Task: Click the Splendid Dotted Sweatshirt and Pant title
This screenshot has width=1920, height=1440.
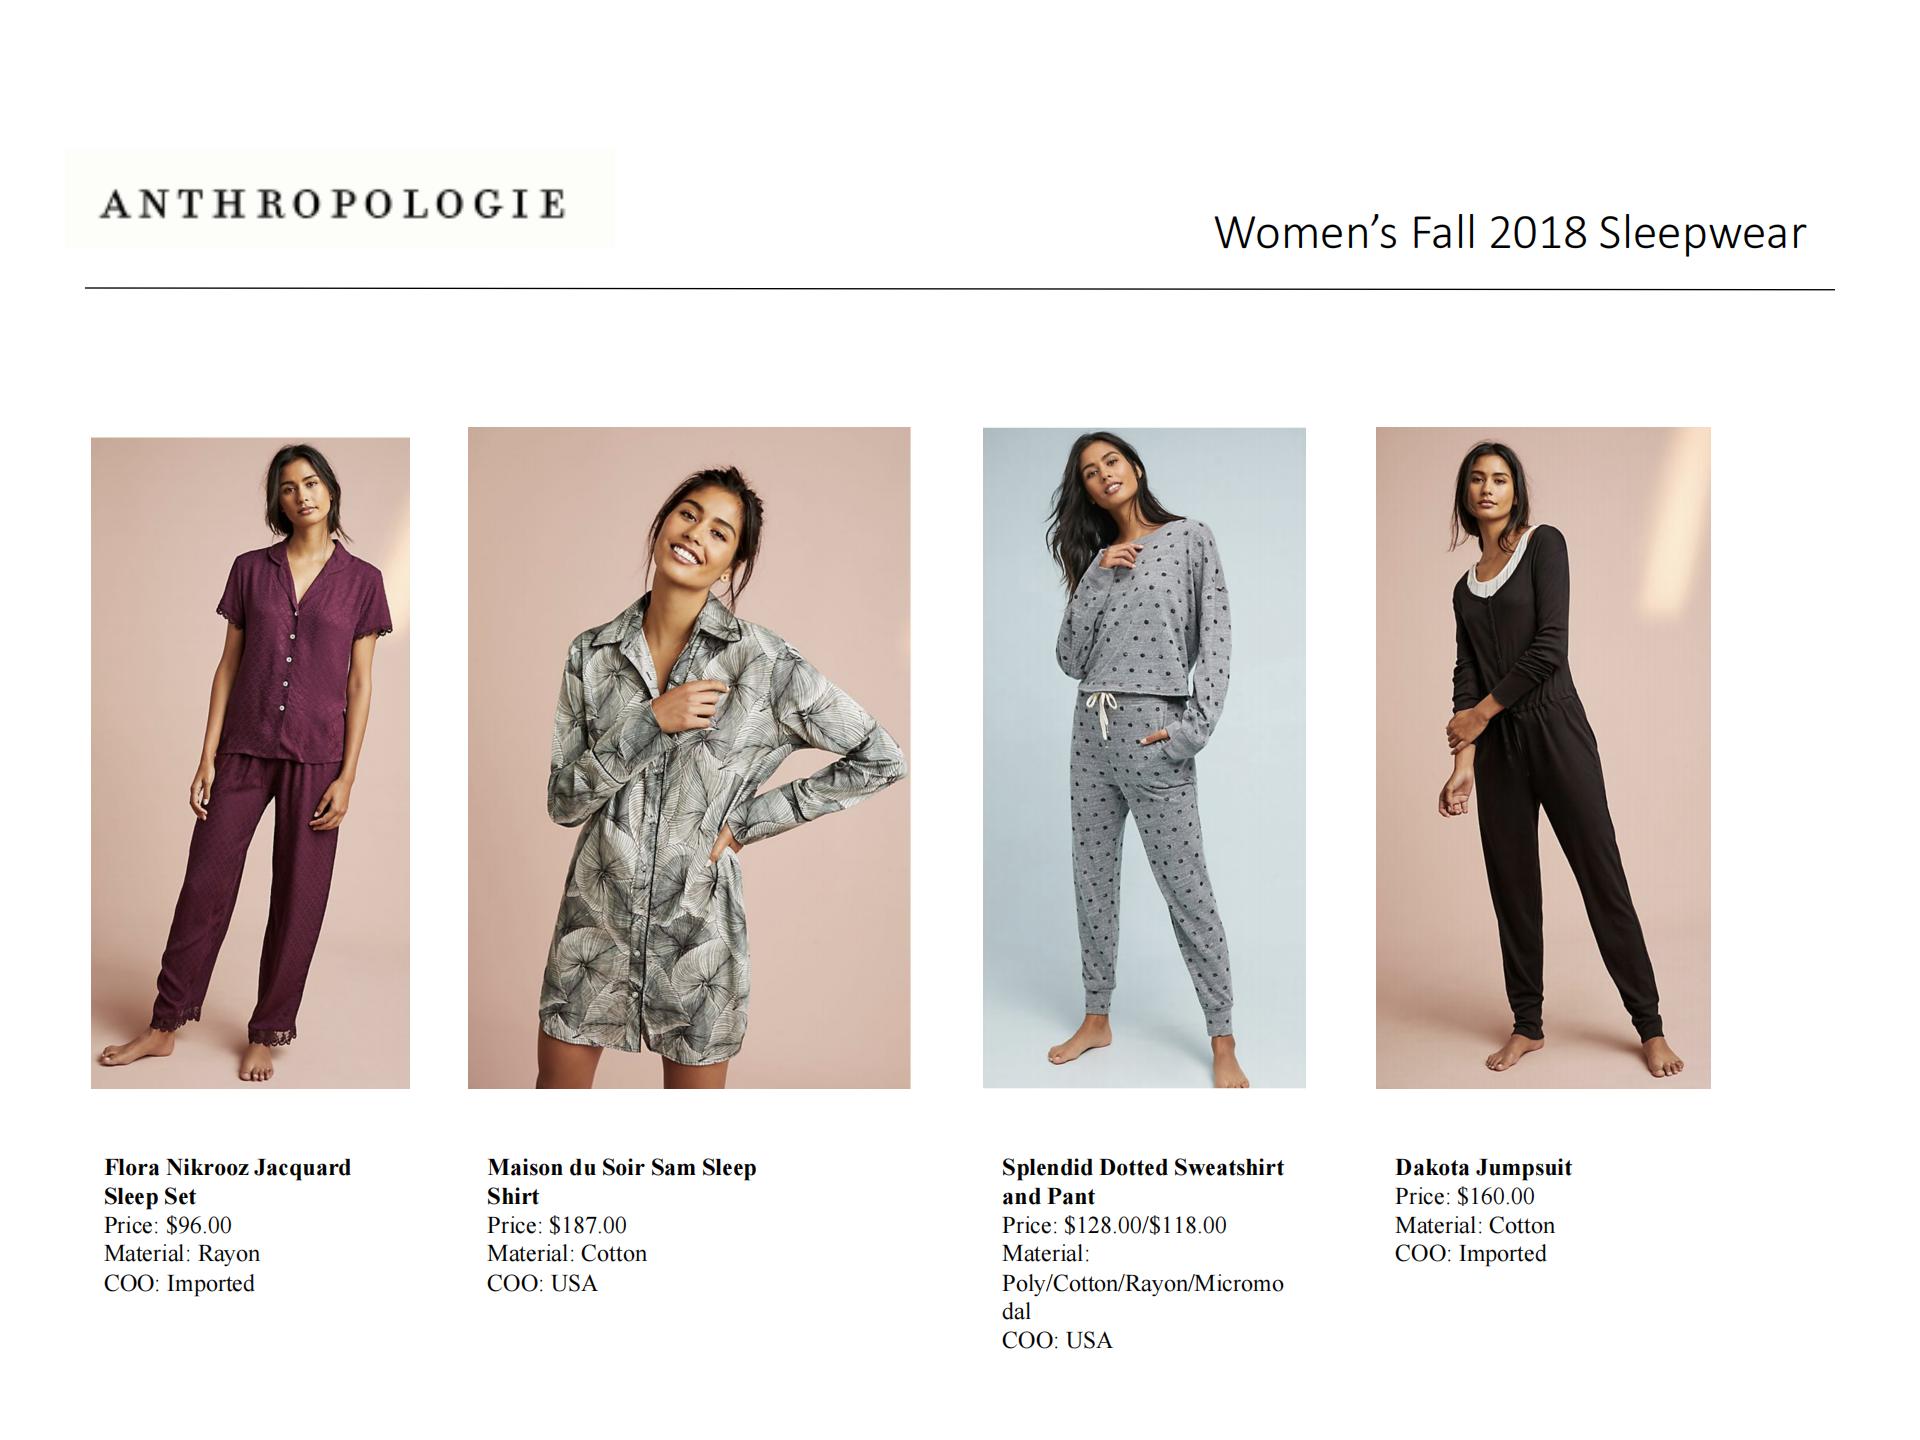Action: tap(1142, 1182)
